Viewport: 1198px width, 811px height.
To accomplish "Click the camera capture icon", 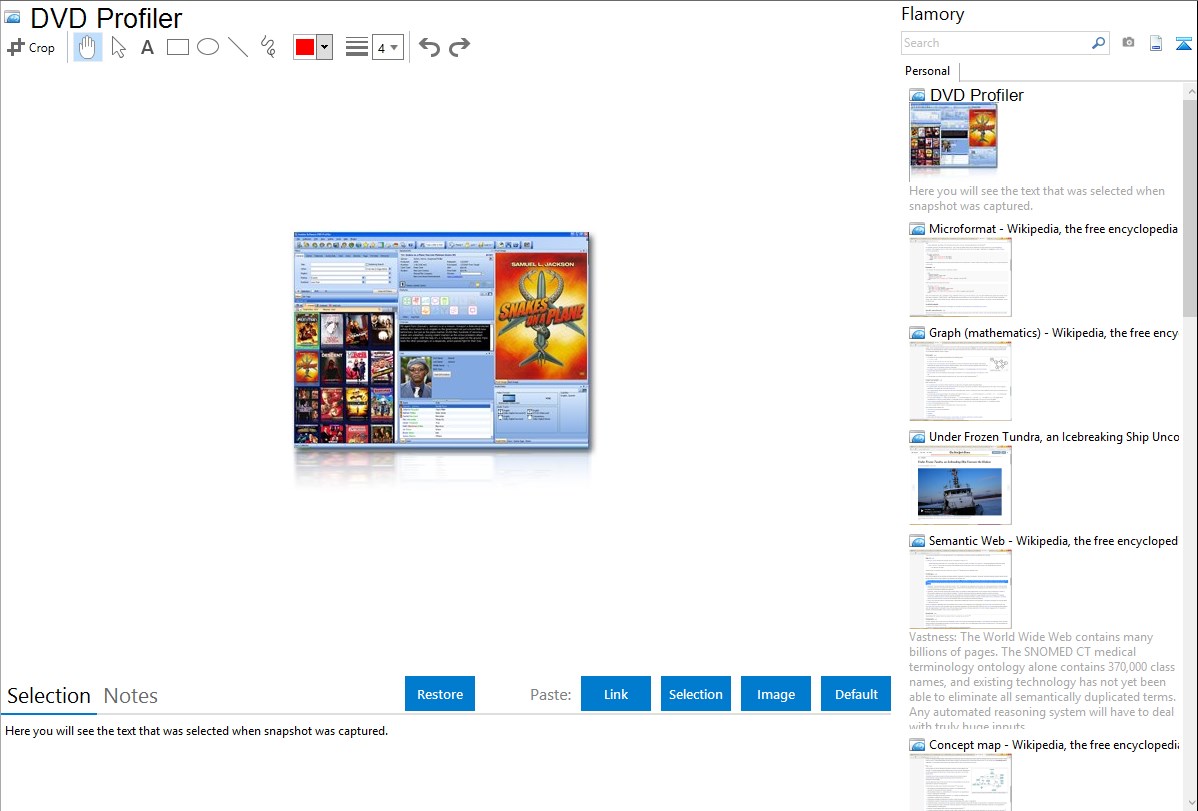I will click(x=1128, y=43).
